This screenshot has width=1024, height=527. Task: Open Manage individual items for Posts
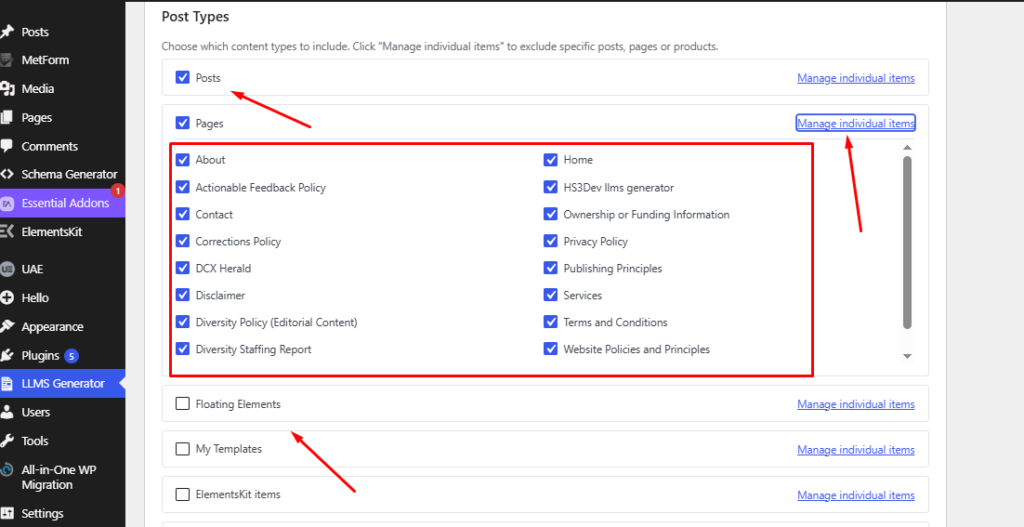pyautogui.click(x=856, y=78)
